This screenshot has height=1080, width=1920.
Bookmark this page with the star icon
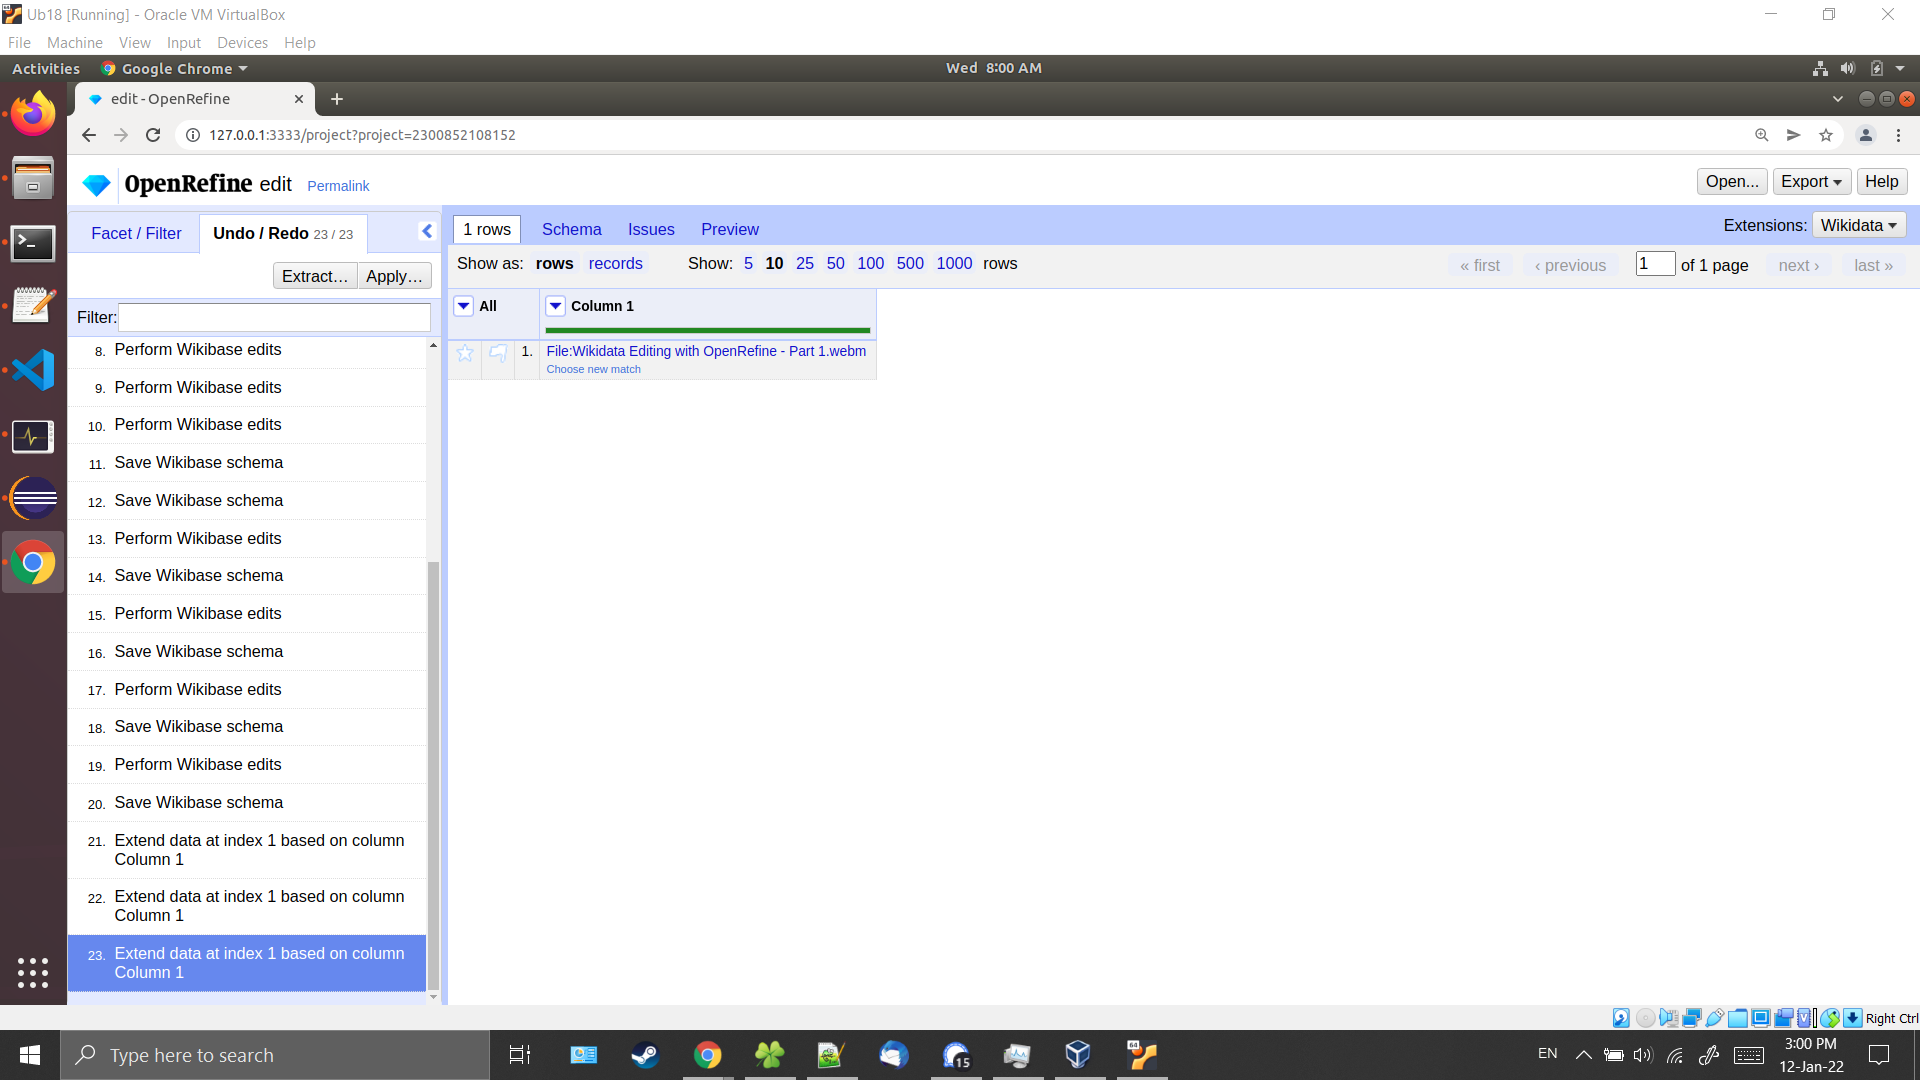pos(1826,135)
